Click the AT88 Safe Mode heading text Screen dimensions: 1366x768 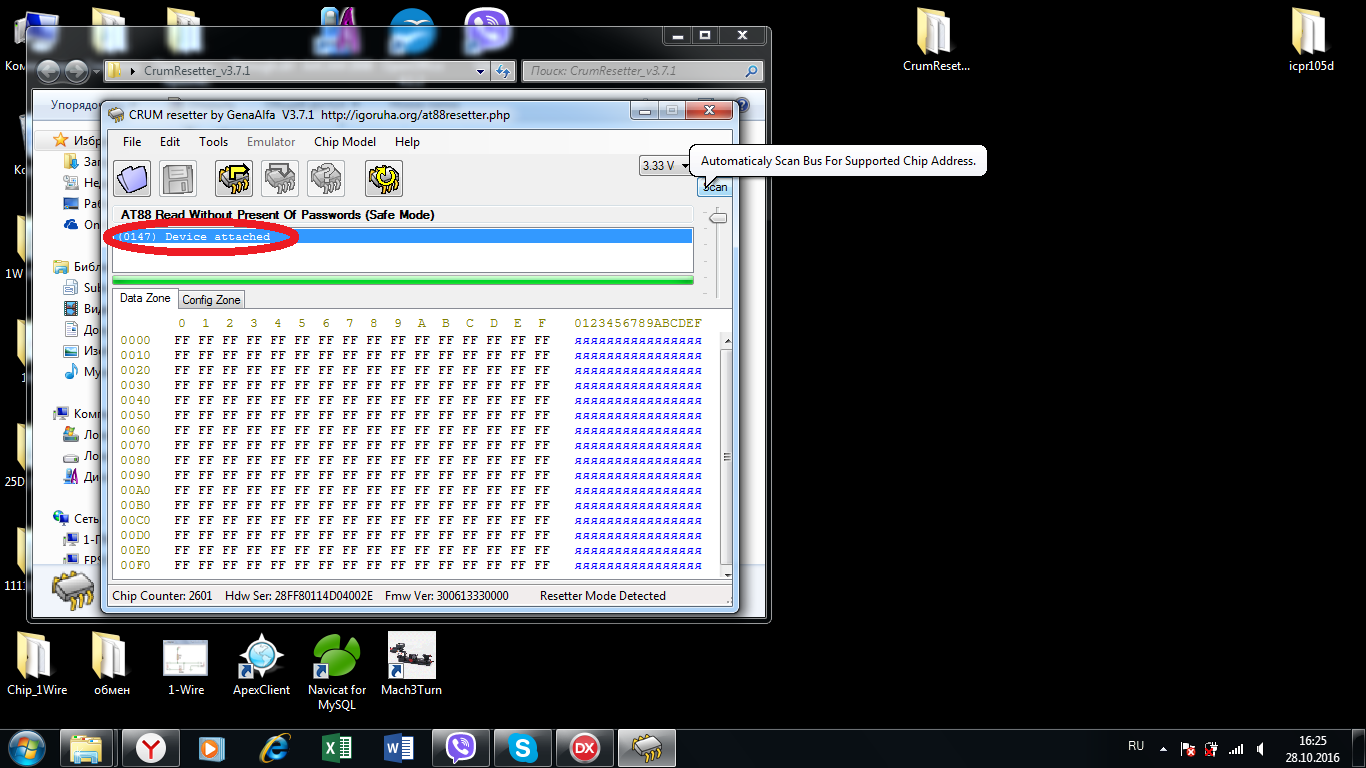coord(278,215)
